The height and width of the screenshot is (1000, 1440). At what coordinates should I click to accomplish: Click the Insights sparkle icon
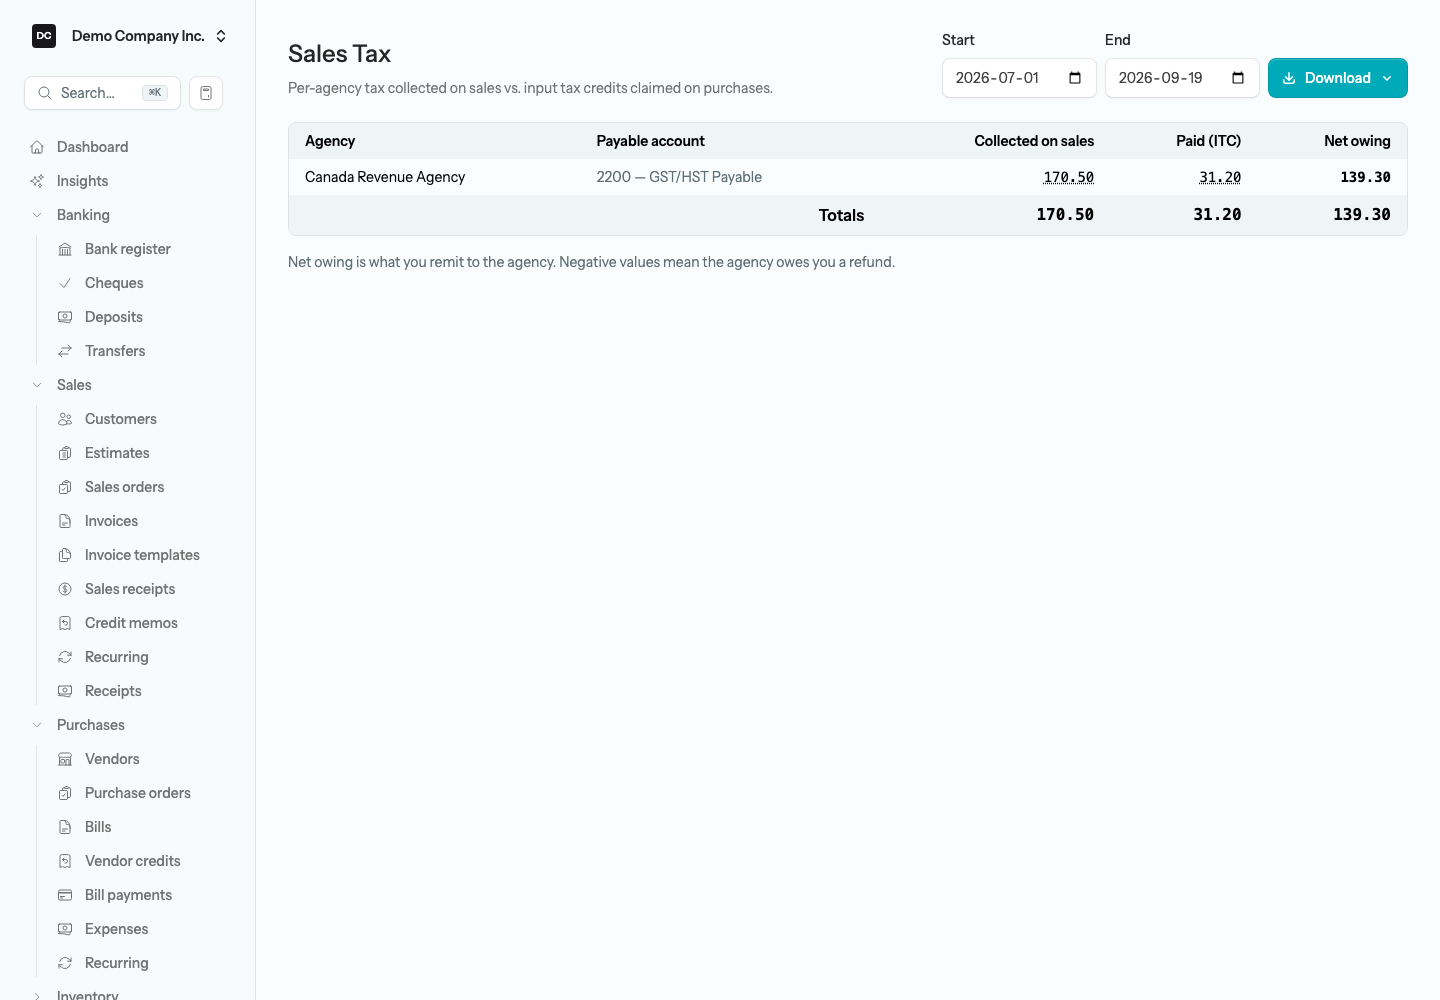coord(37,181)
